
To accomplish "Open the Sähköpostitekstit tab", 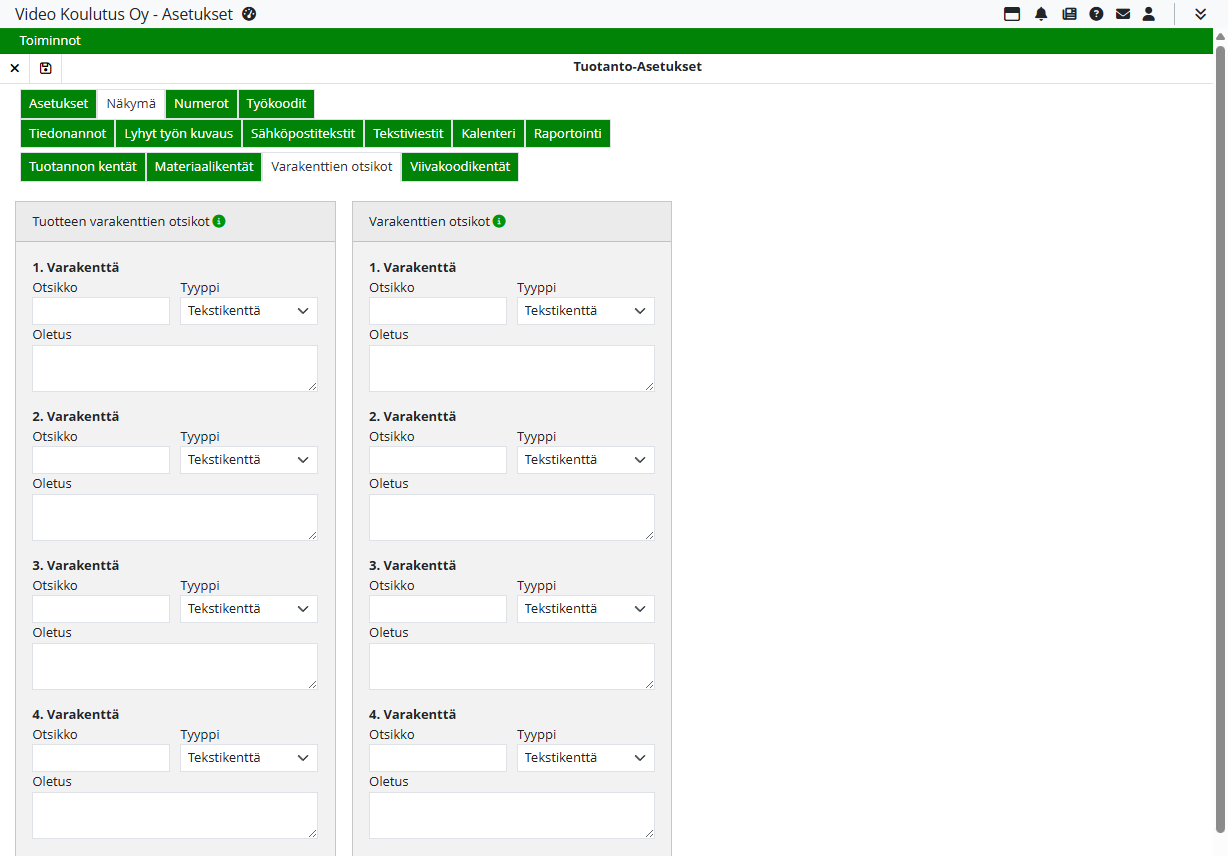I will coord(303,134).
